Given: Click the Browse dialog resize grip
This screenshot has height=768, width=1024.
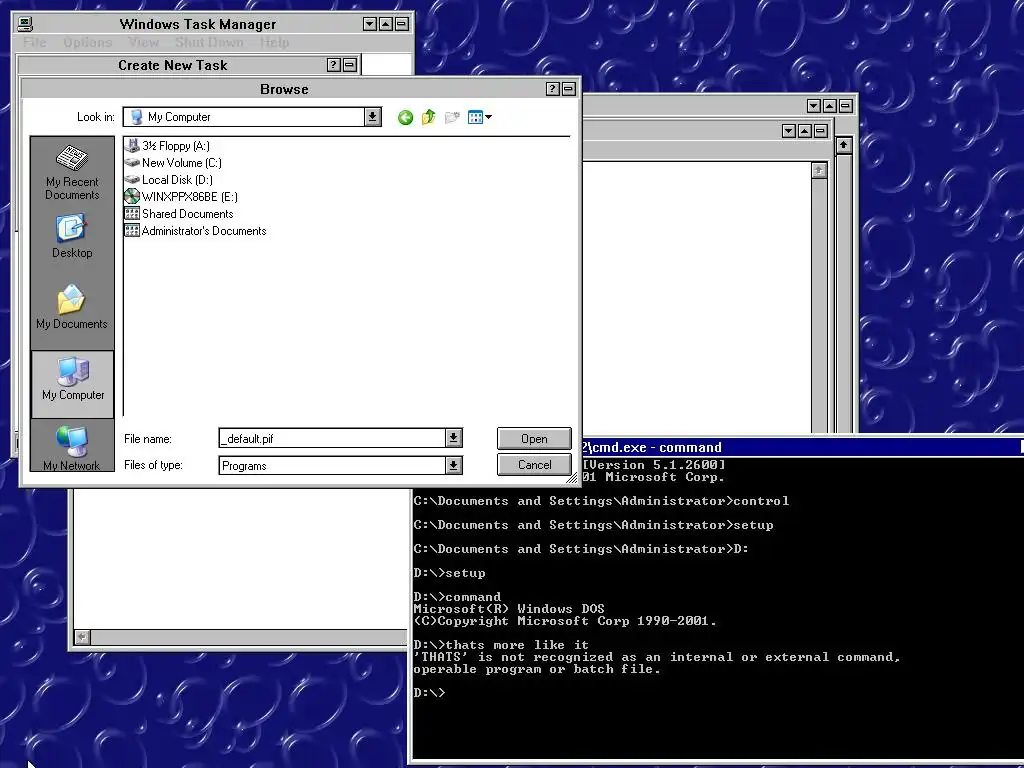Looking at the screenshot, I should 571,477.
